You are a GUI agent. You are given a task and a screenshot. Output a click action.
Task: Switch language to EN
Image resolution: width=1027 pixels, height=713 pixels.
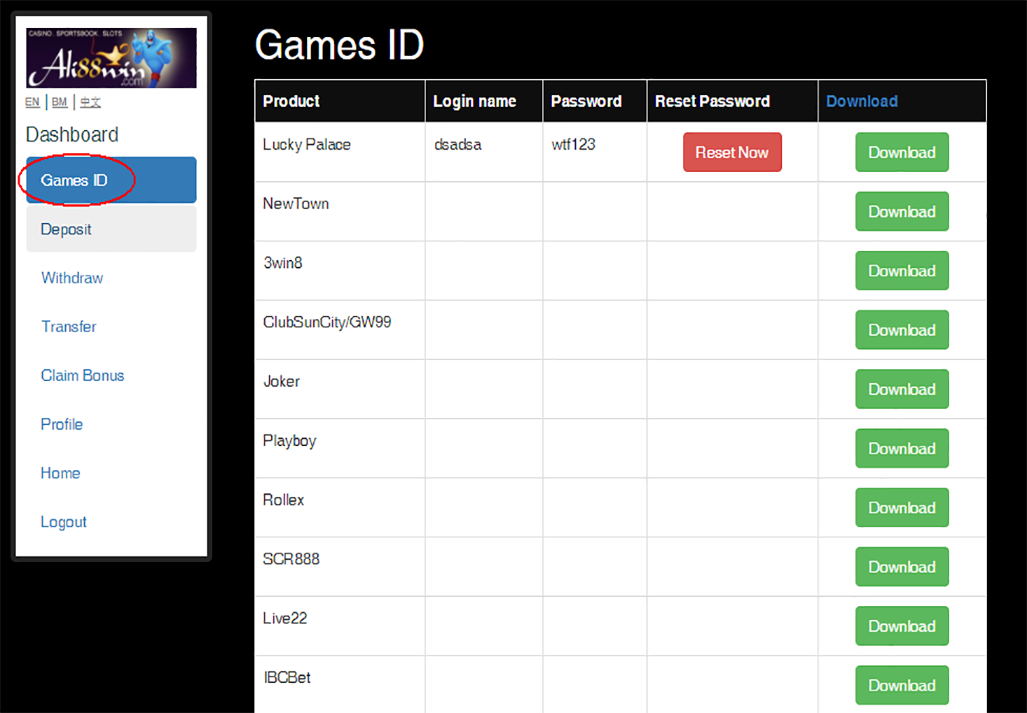[33, 102]
